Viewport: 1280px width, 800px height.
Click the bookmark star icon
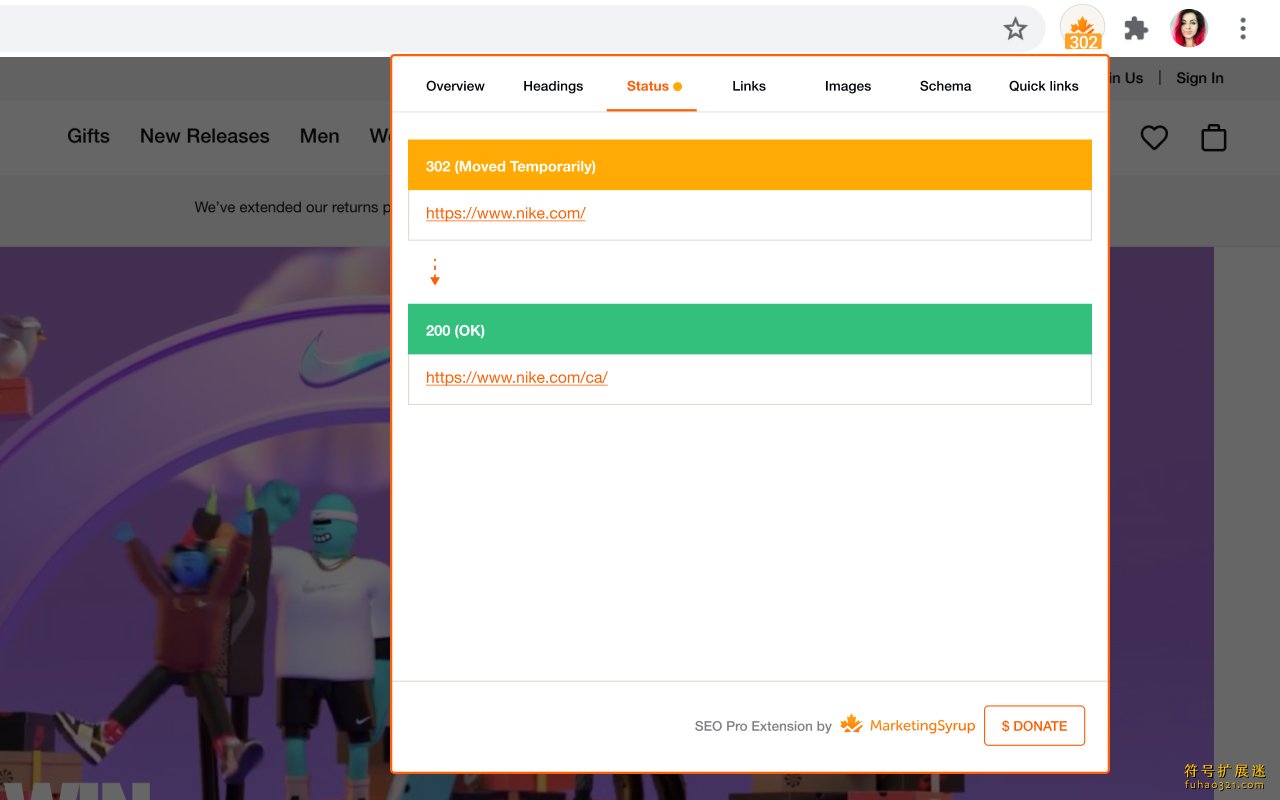click(1015, 29)
